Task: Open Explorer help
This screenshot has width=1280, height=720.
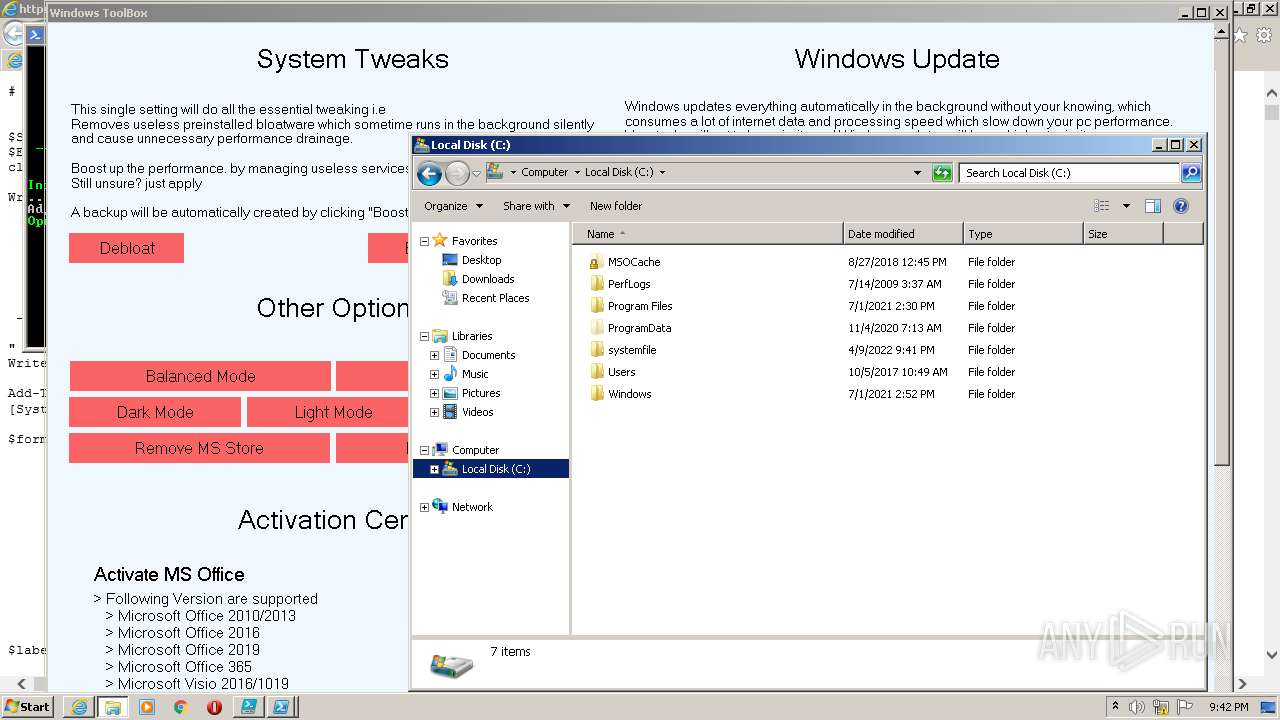Action: pyautogui.click(x=1181, y=206)
